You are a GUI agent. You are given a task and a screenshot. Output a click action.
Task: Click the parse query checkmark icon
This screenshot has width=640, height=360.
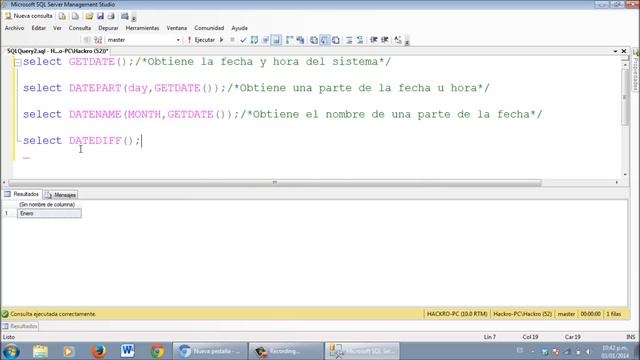[243, 40]
